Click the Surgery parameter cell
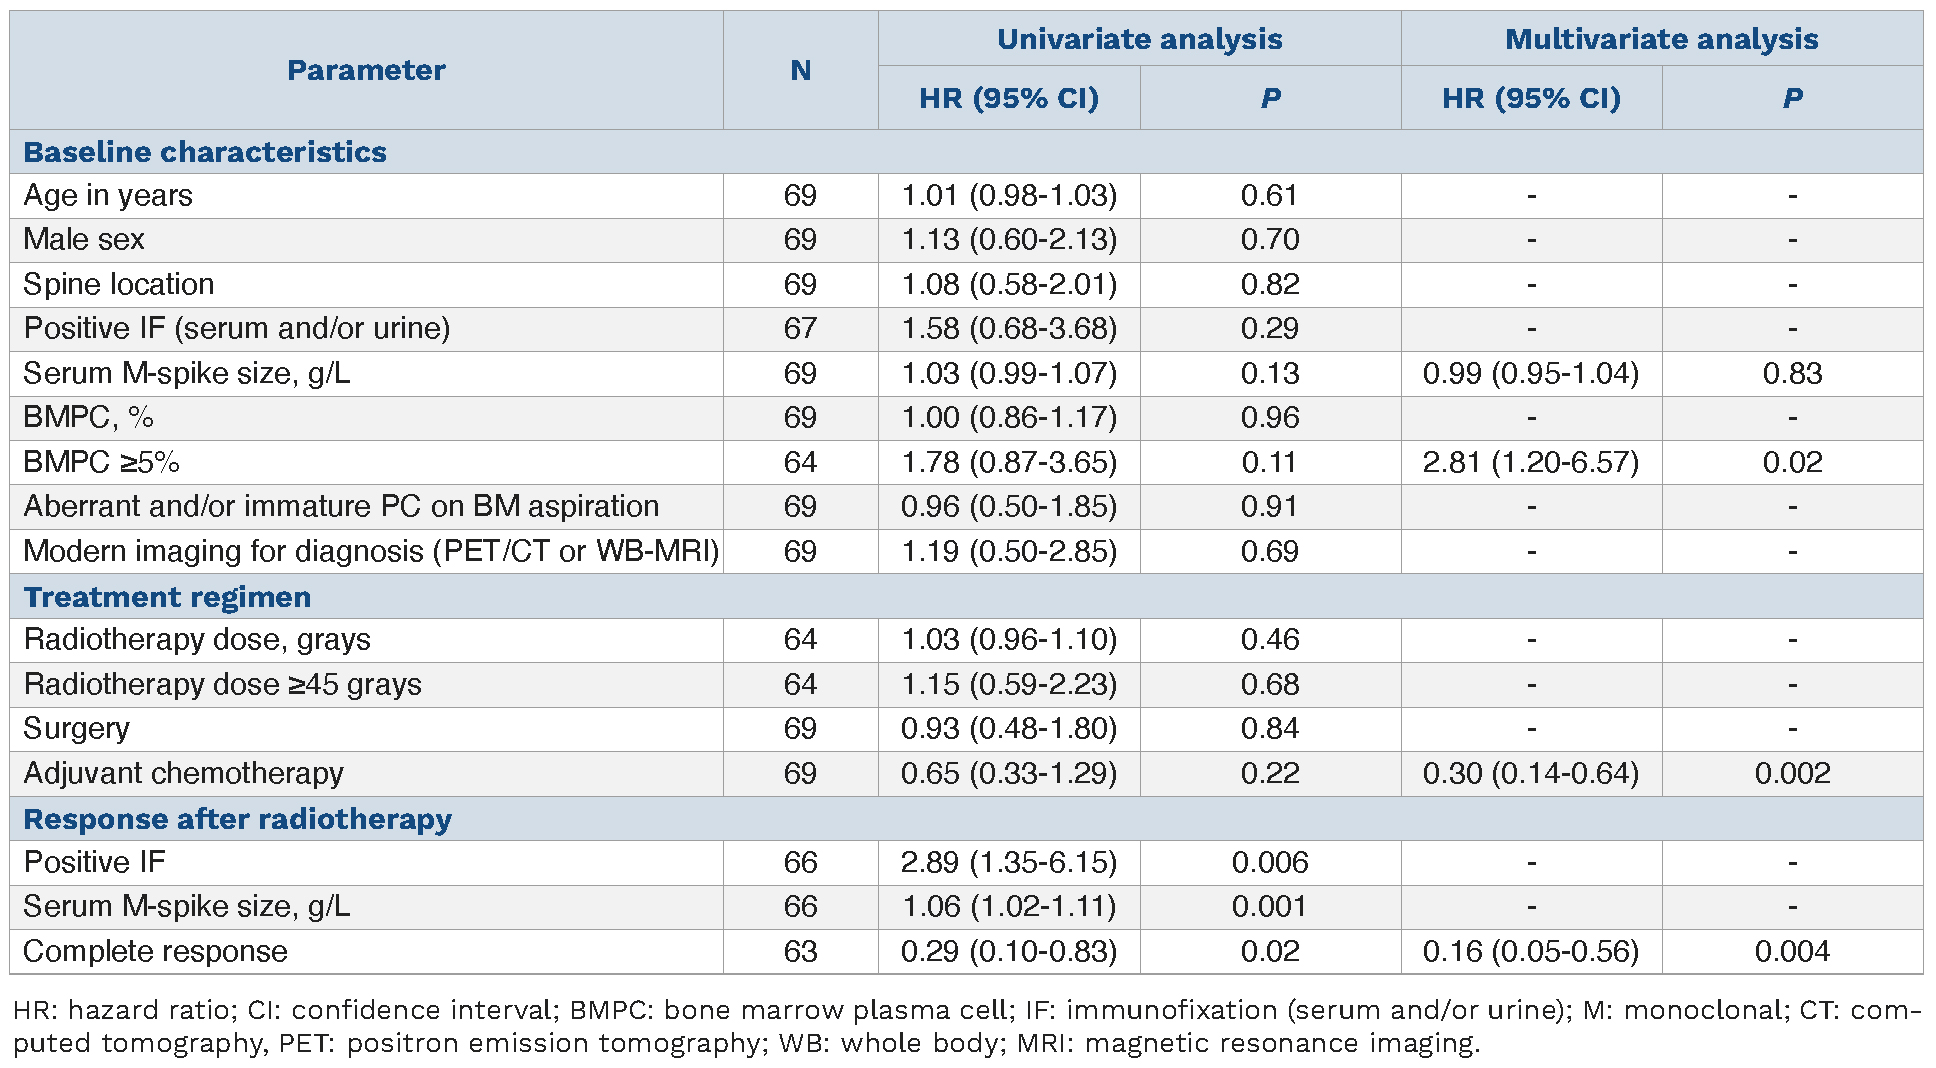Screen dimensions: 1936x1068 coord(76,728)
